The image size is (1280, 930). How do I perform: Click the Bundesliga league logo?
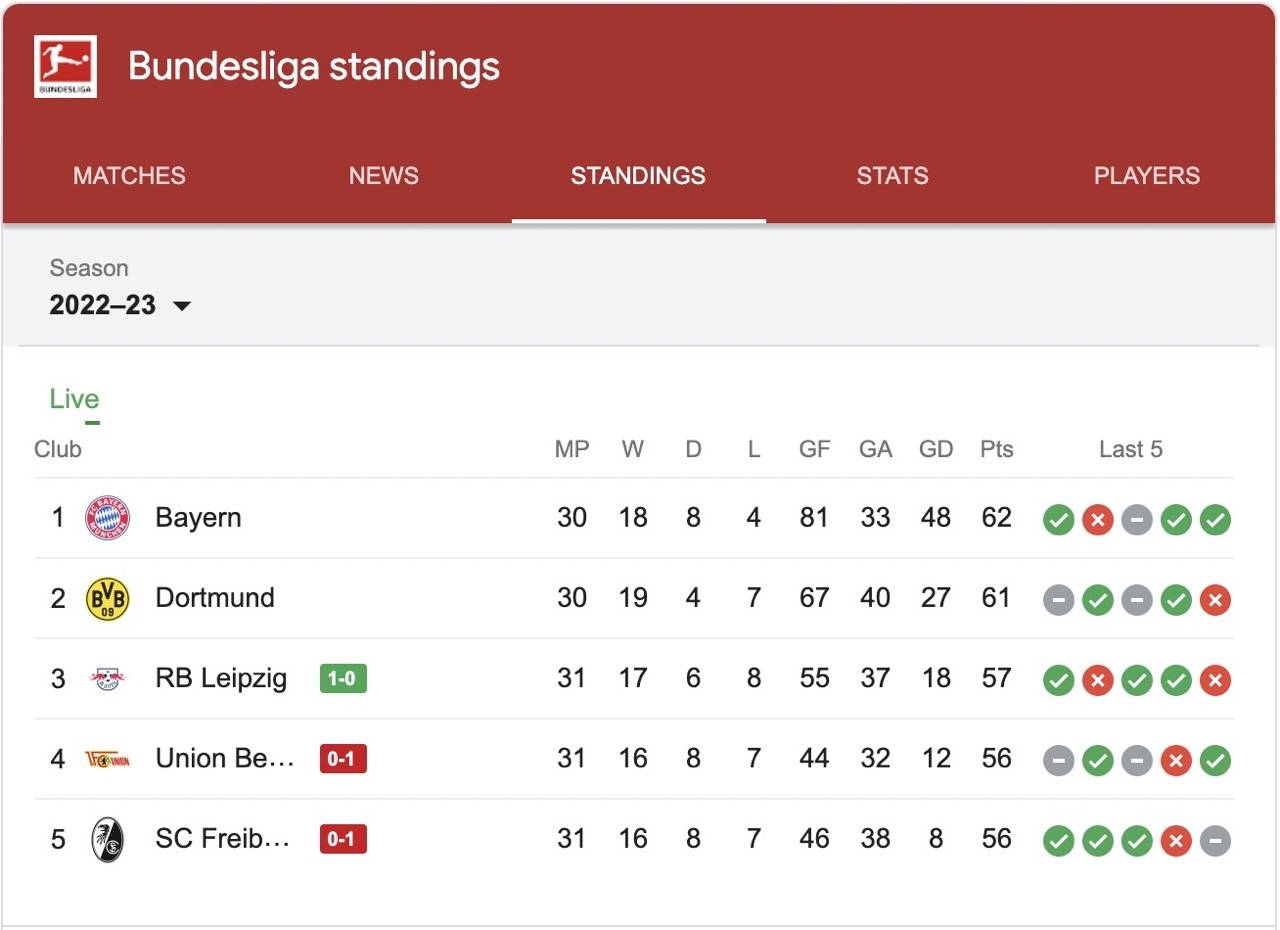(64, 64)
